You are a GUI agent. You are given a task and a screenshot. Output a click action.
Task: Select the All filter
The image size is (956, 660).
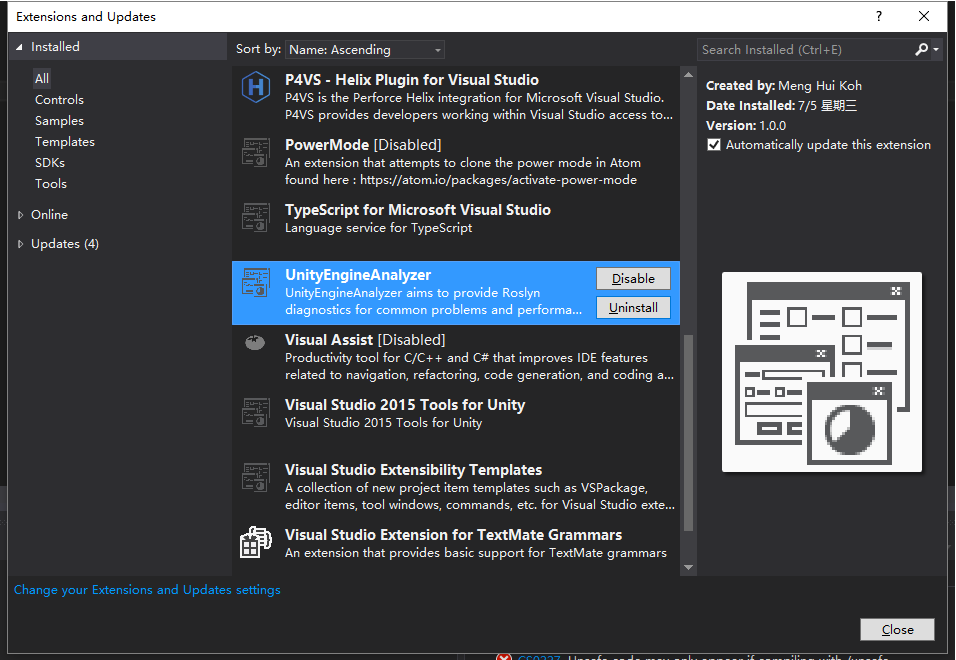(x=41, y=79)
